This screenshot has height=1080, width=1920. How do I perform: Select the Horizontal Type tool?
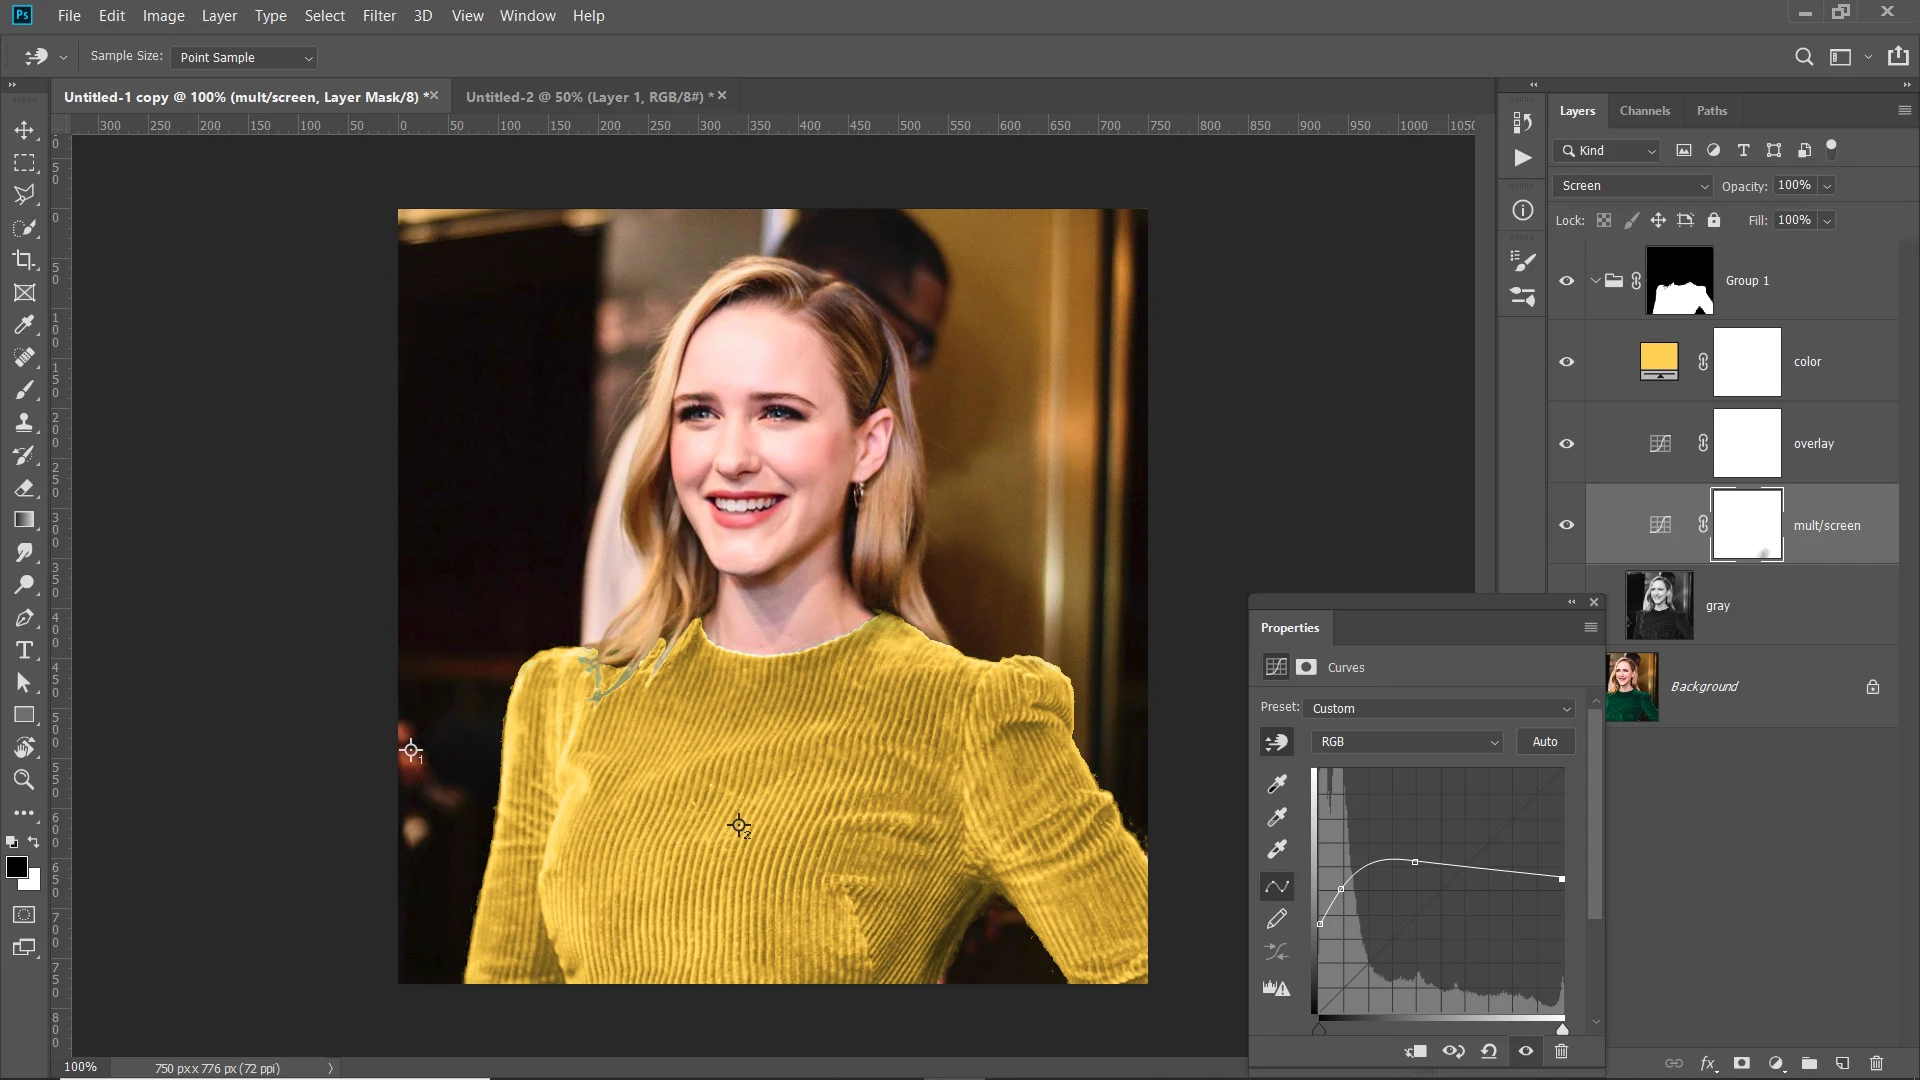coord(24,651)
